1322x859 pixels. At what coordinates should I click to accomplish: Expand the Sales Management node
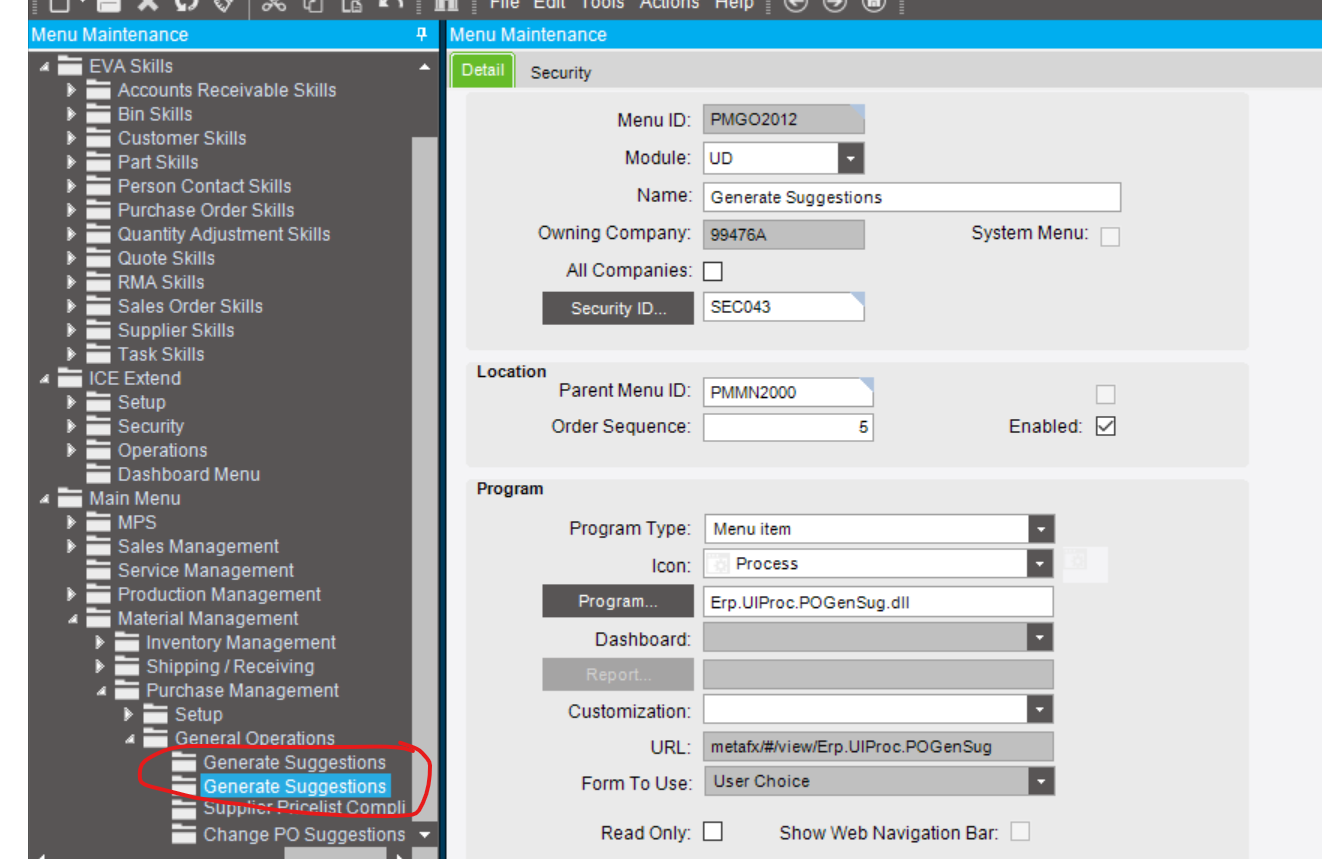click(71, 546)
